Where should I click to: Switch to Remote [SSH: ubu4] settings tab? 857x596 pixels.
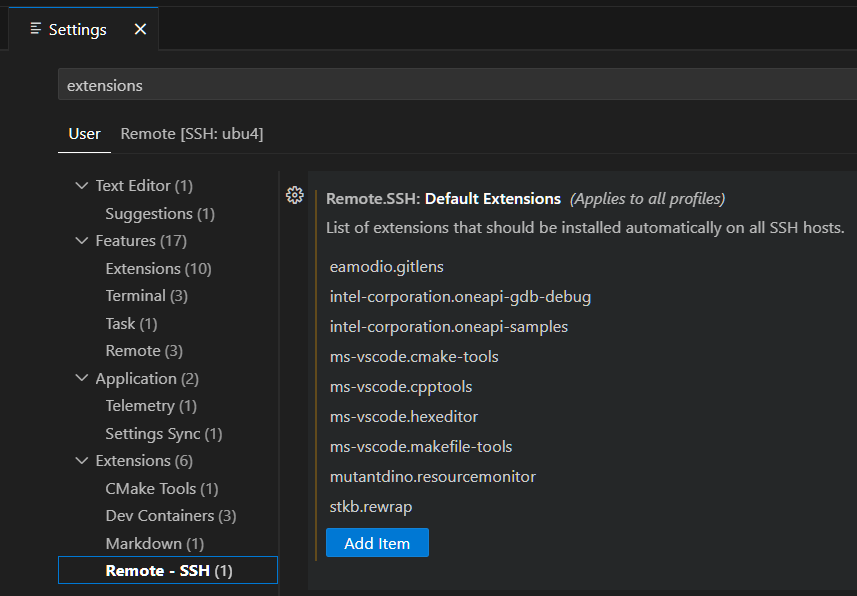[x=192, y=134]
